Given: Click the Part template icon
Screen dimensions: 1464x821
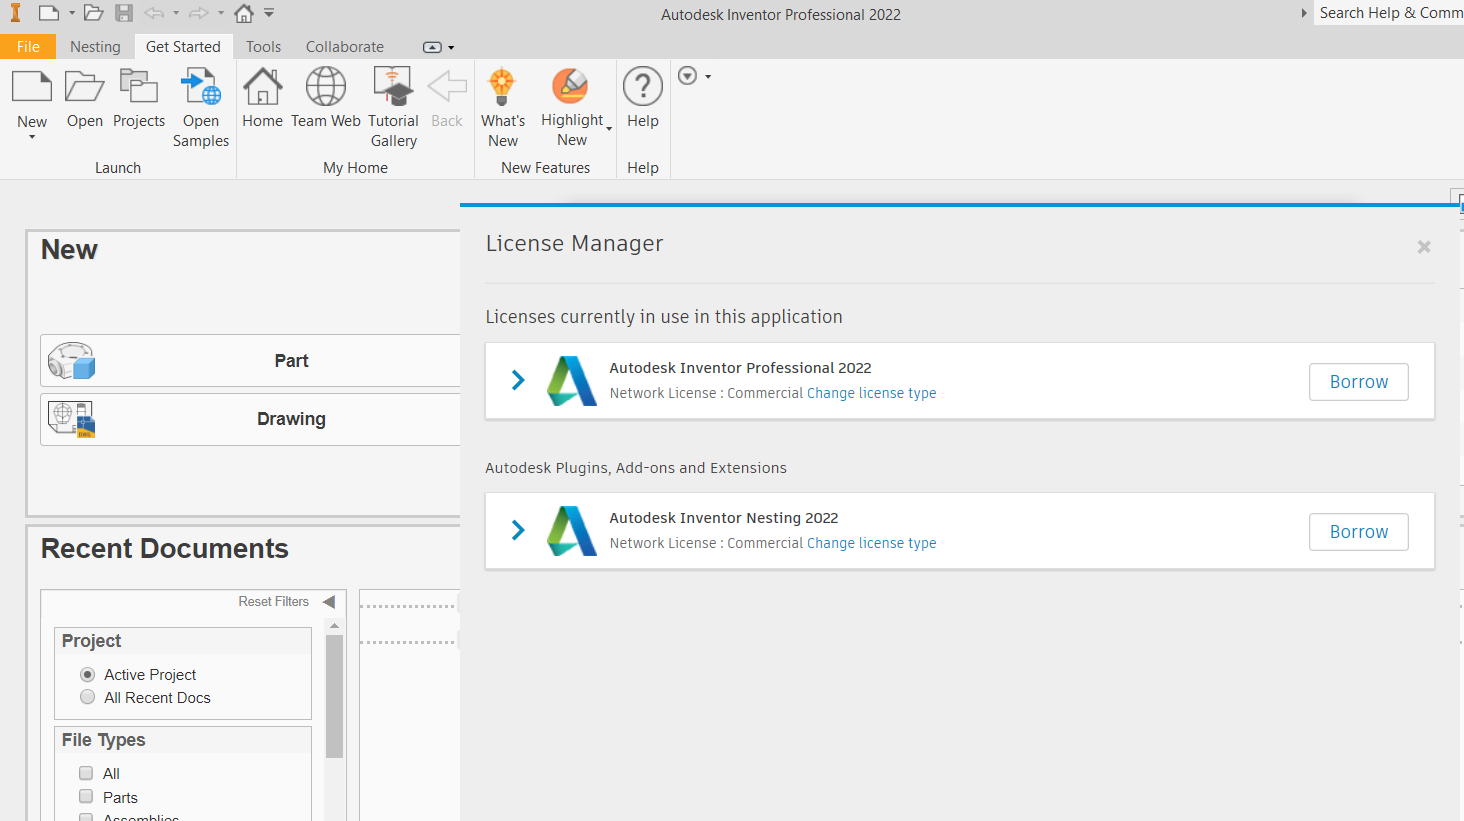Looking at the screenshot, I should click(71, 361).
